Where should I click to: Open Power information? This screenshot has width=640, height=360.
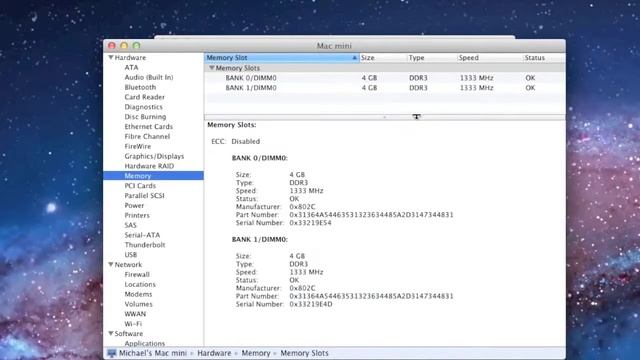click(134, 205)
